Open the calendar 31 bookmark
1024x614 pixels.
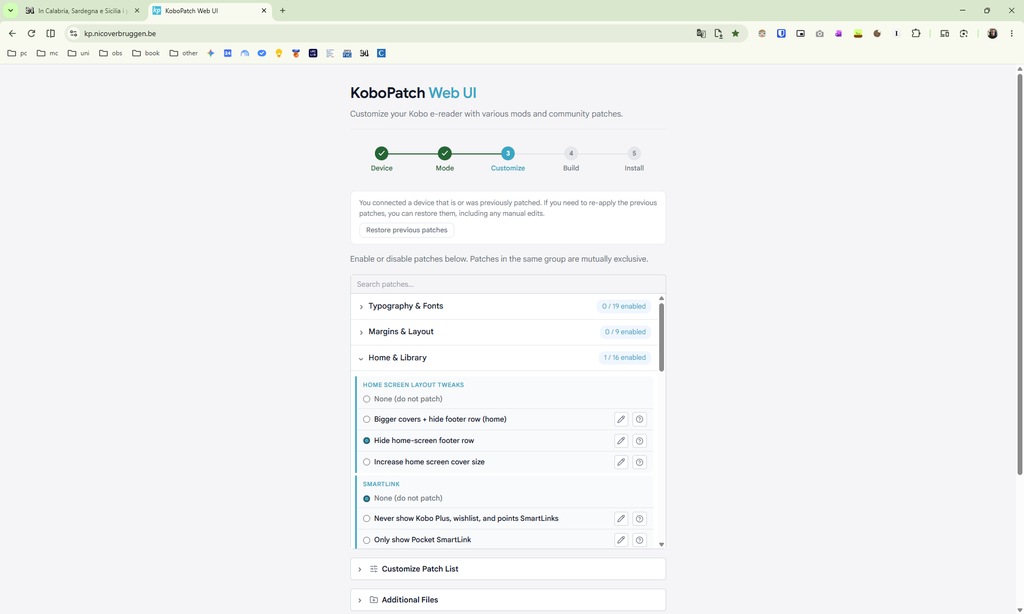[227, 53]
